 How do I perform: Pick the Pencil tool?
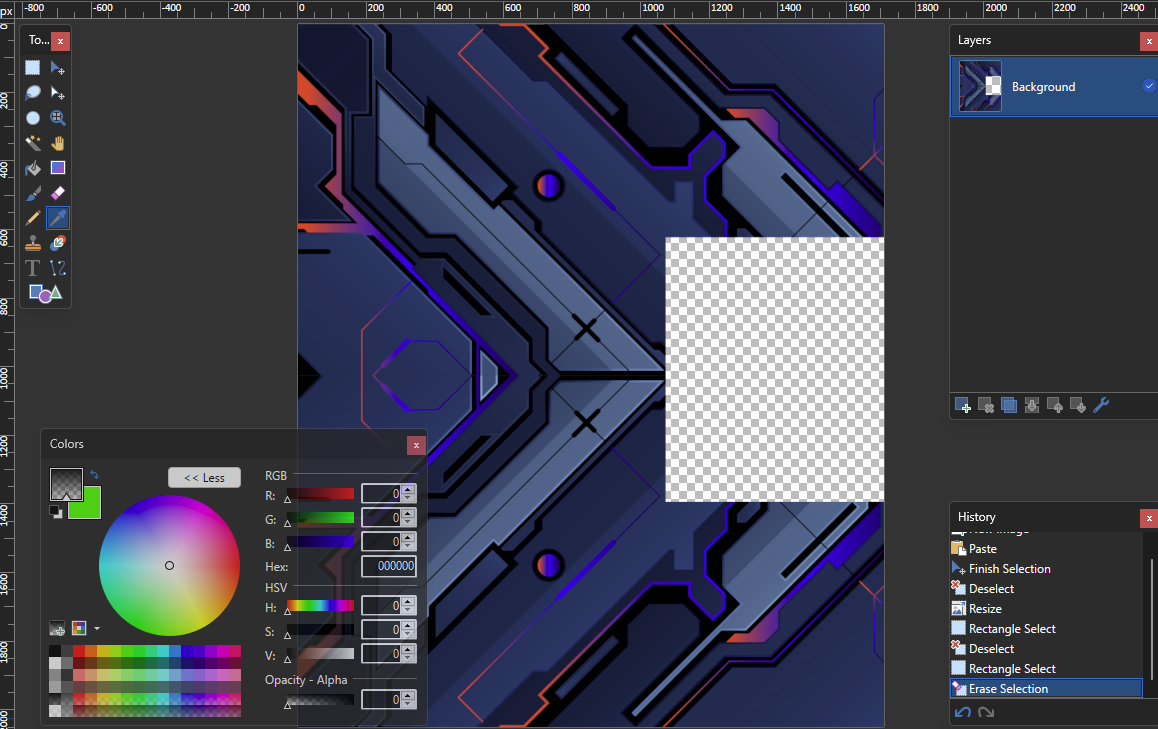(32, 218)
